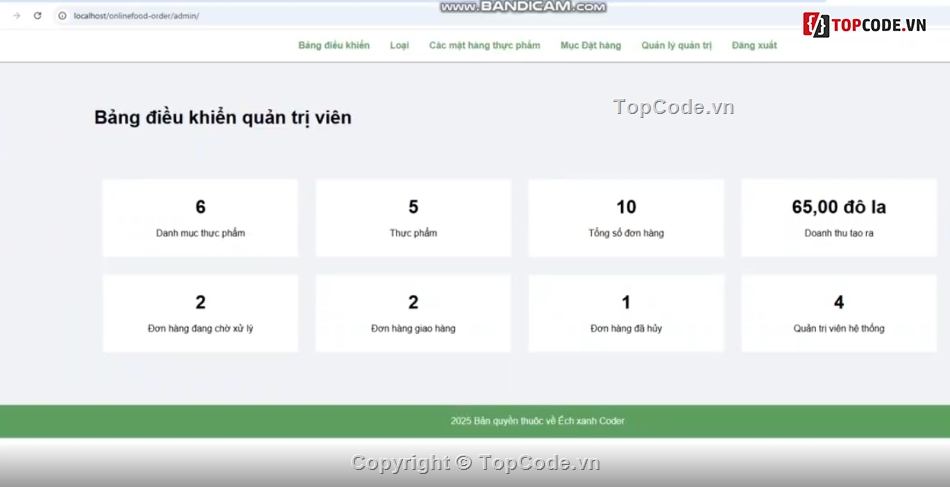Click the Đơn hàng đang chờ xử lý label
This screenshot has width=950, height=487.
click(x=201, y=328)
